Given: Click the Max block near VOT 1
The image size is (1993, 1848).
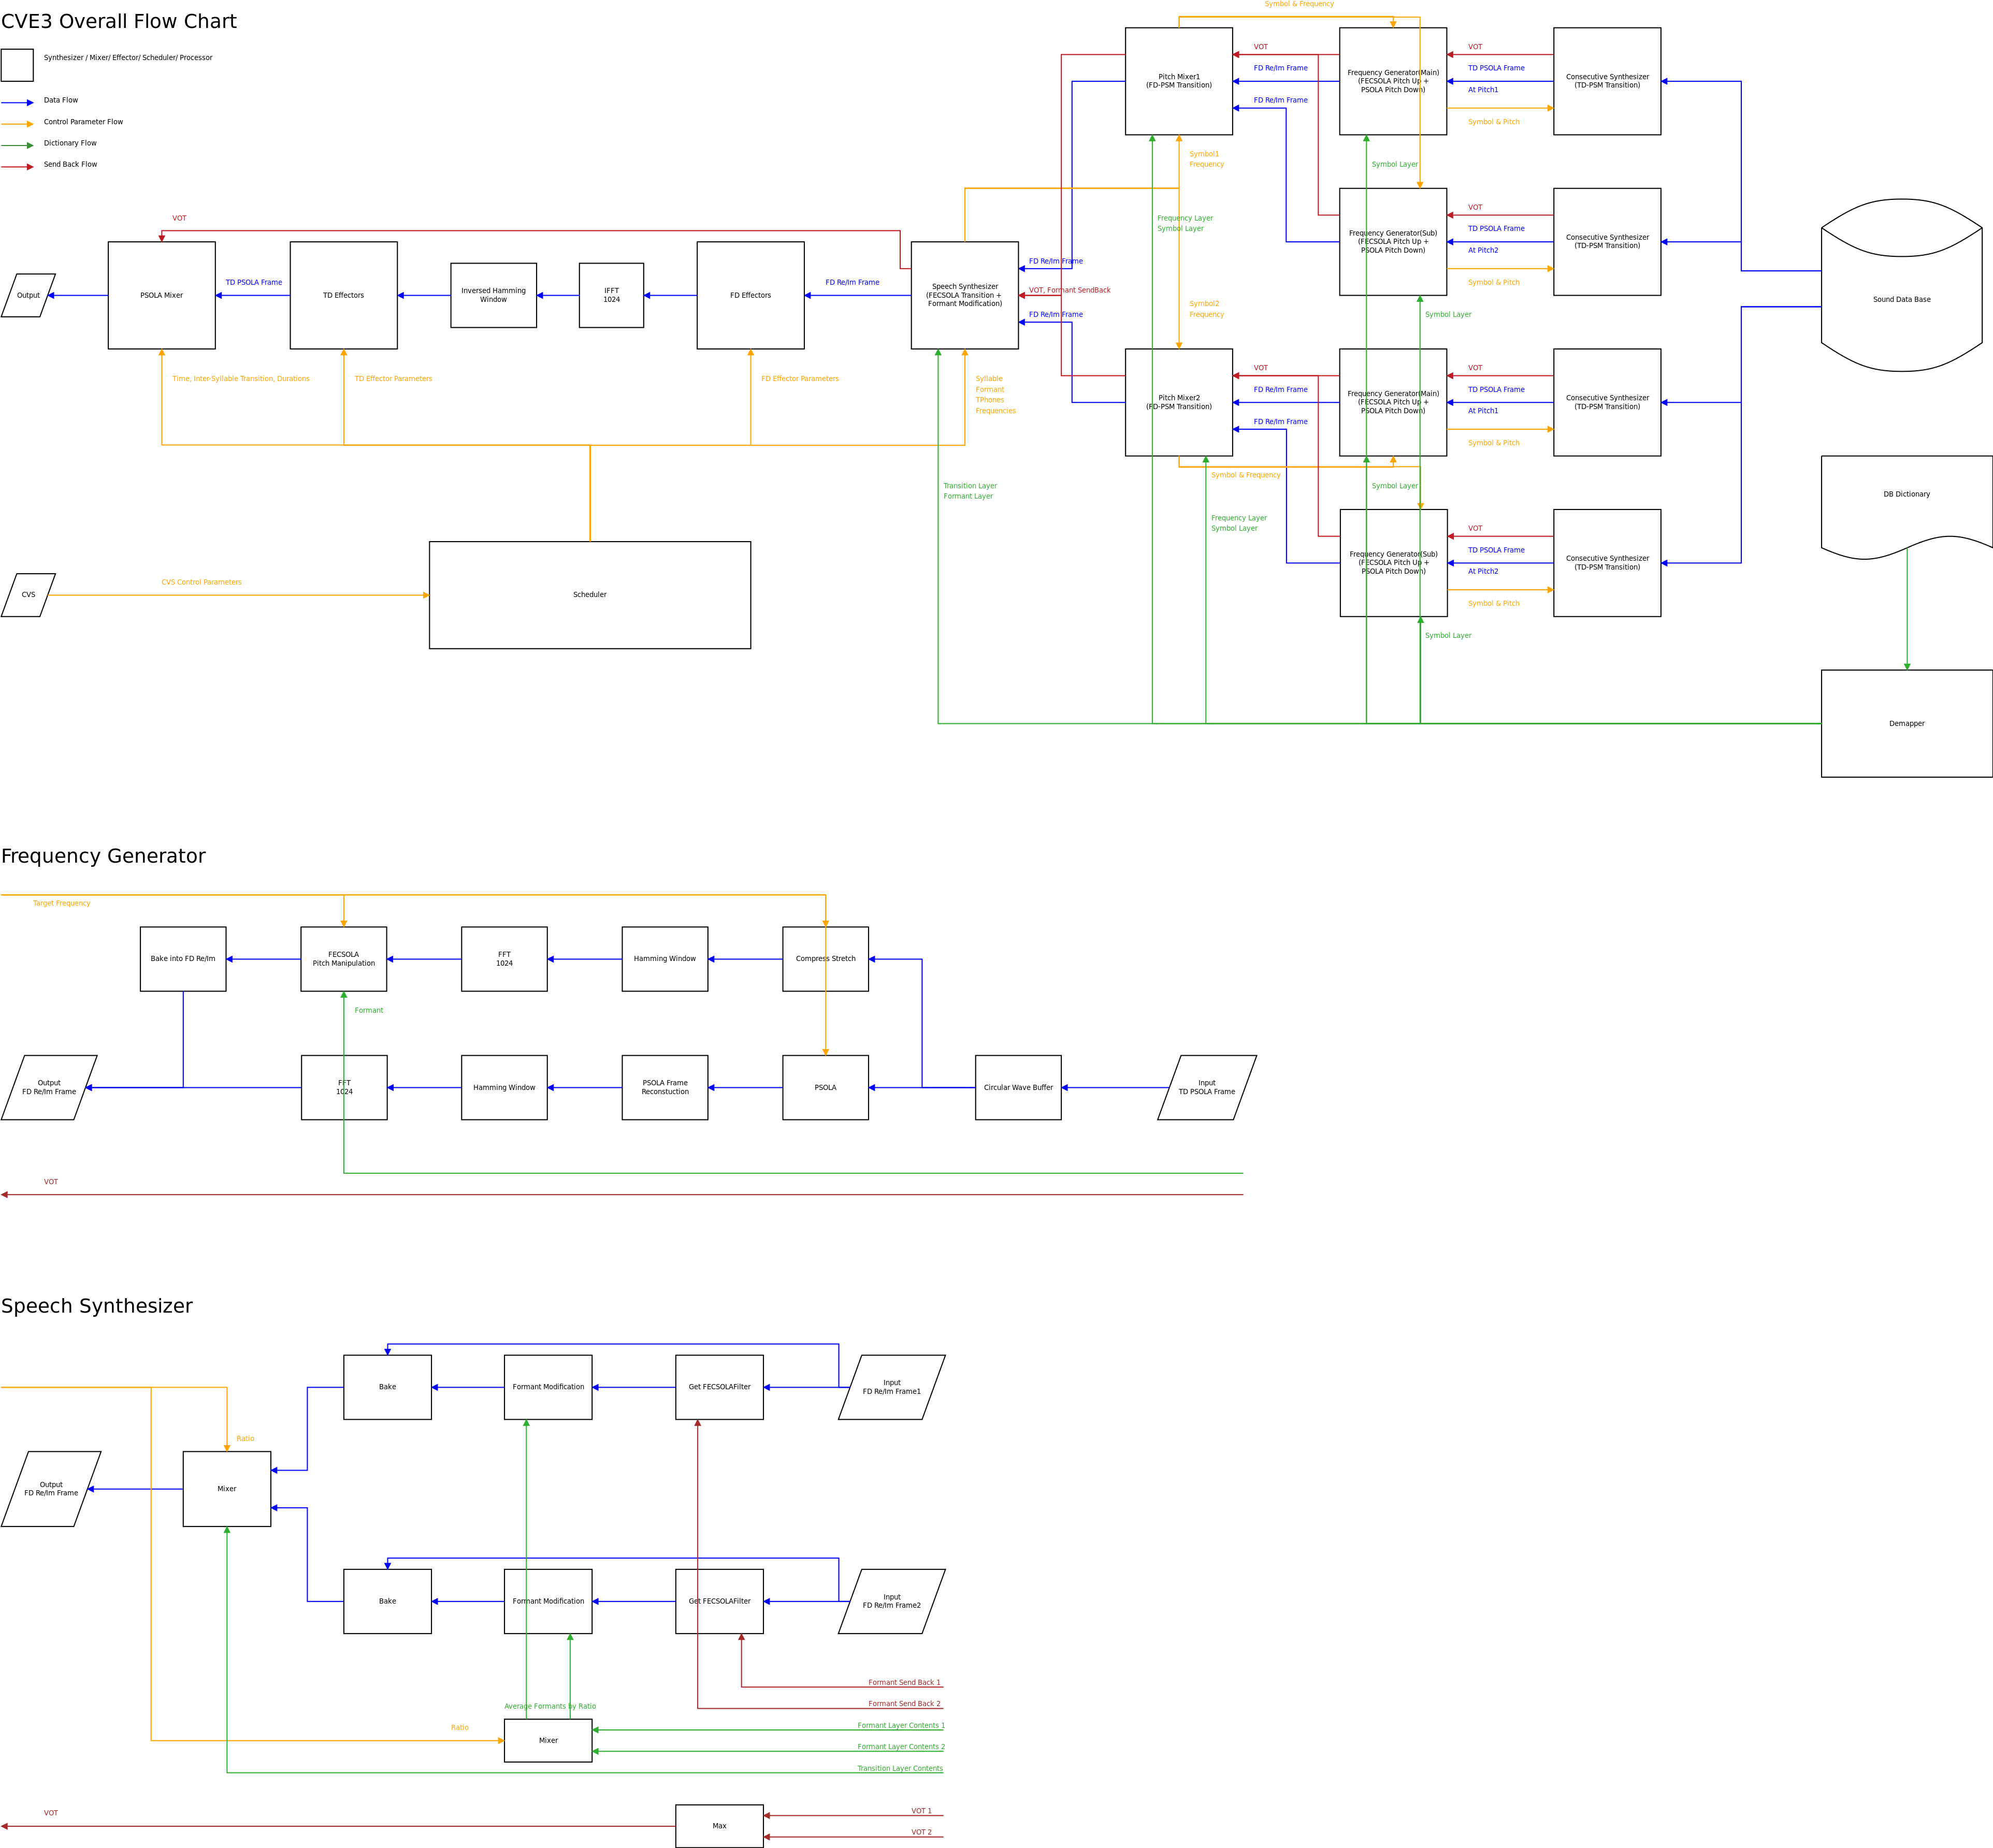Looking at the screenshot, I should click(719, 1826).
